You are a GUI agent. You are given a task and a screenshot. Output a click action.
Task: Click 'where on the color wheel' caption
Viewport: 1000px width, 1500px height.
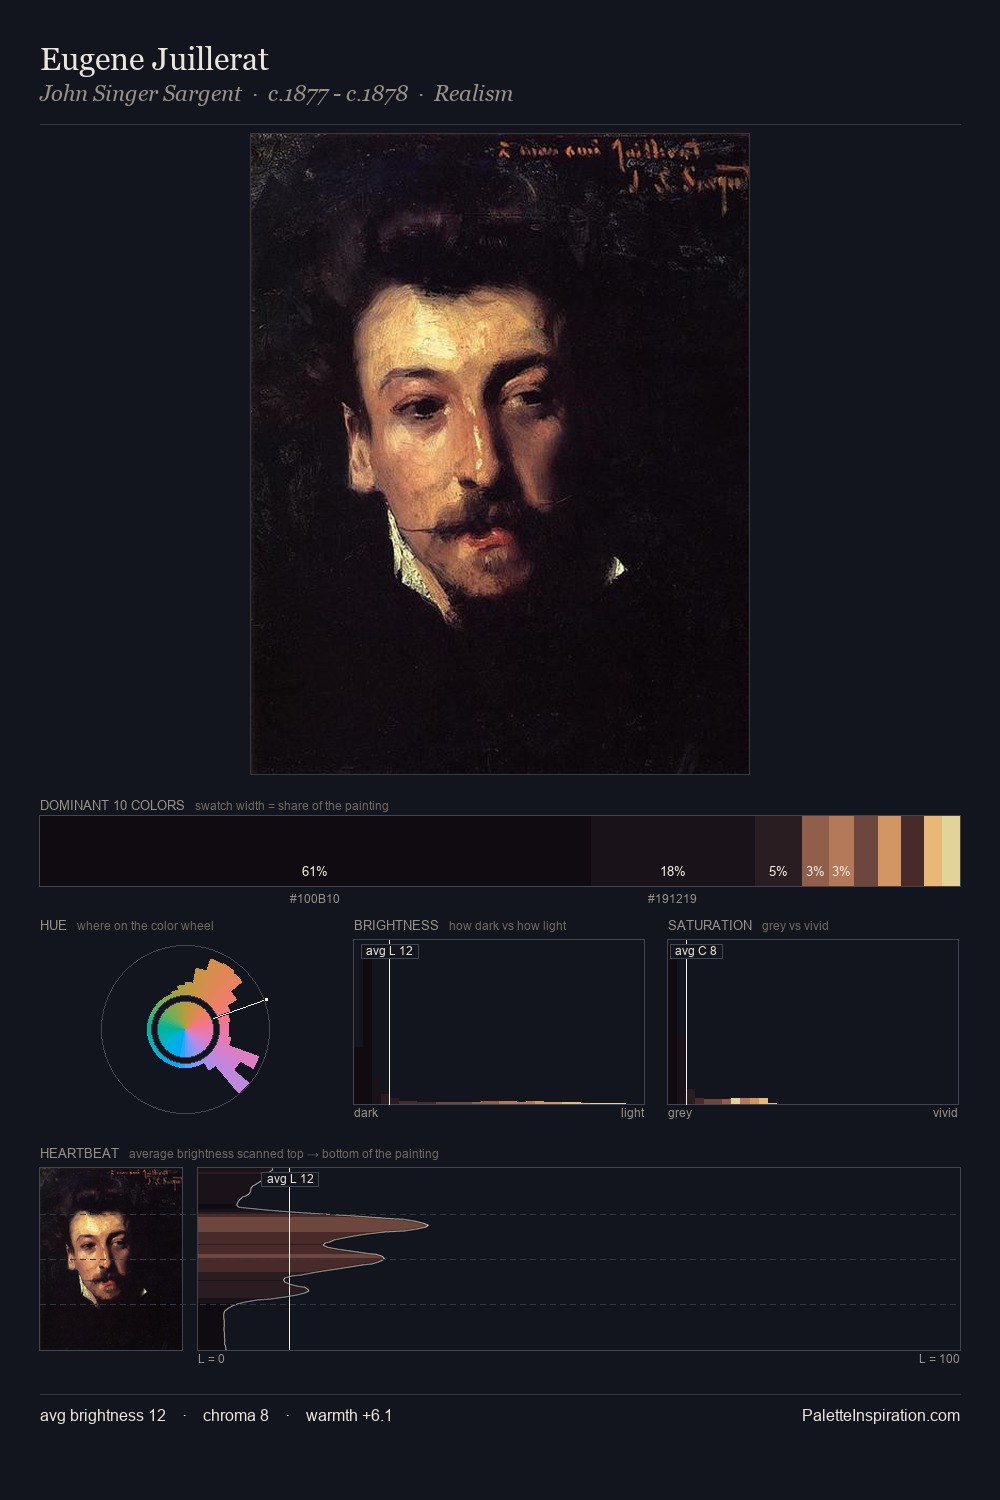[145, 926]
